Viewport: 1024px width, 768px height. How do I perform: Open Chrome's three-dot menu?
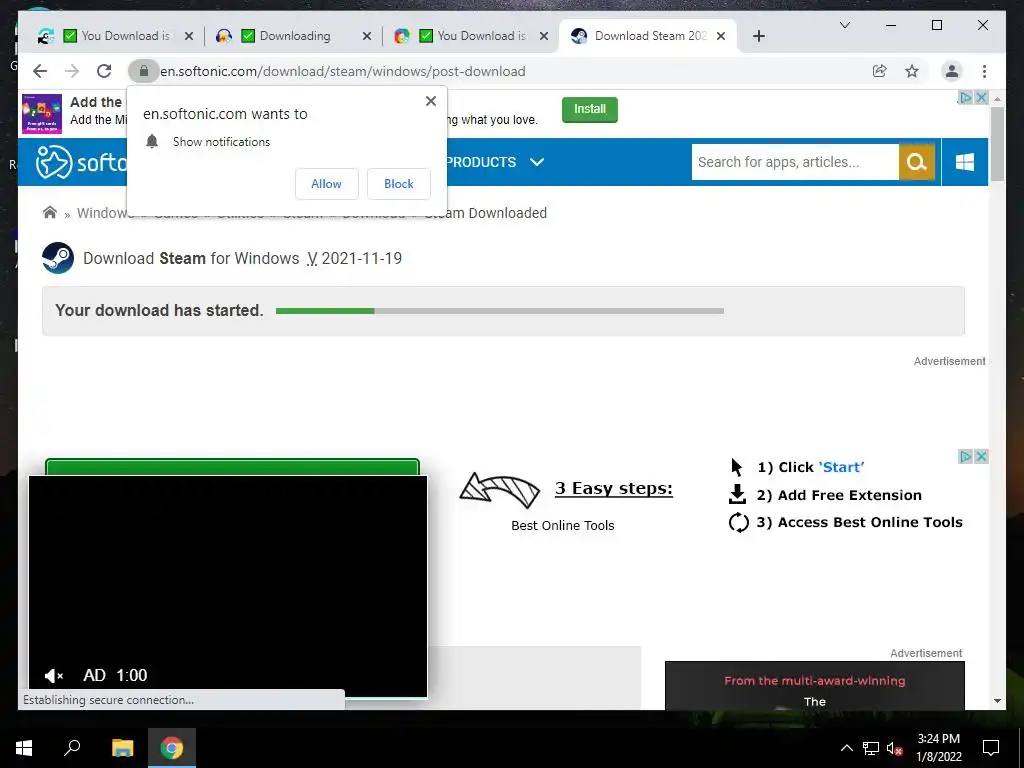[x=984, y=71]
